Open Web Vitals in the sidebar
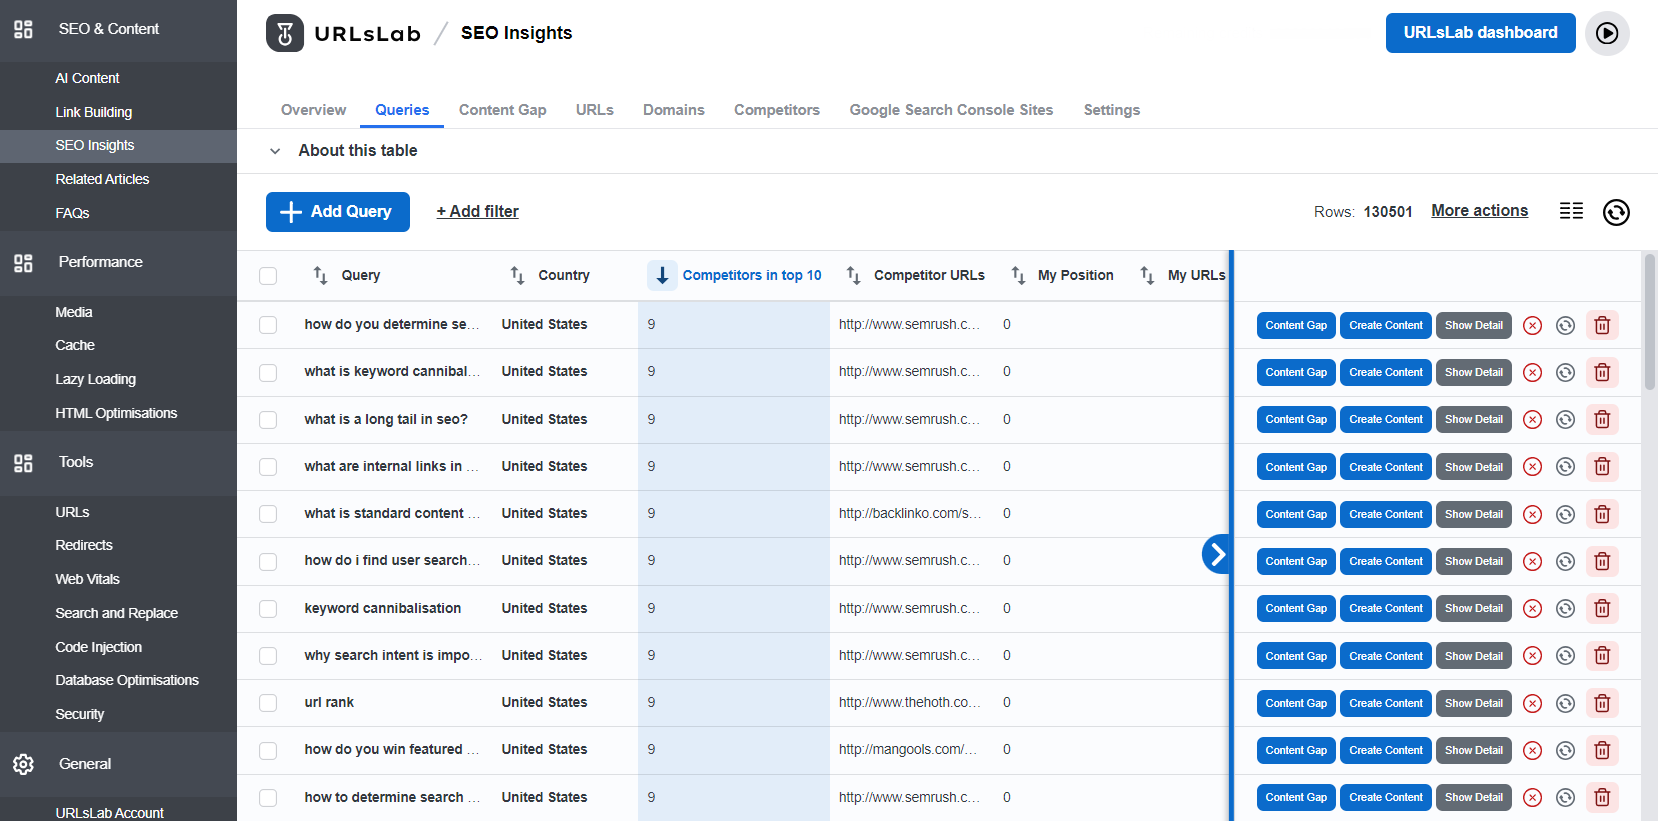The height and width of the screenshot is (821, 1658). point(88,579)
